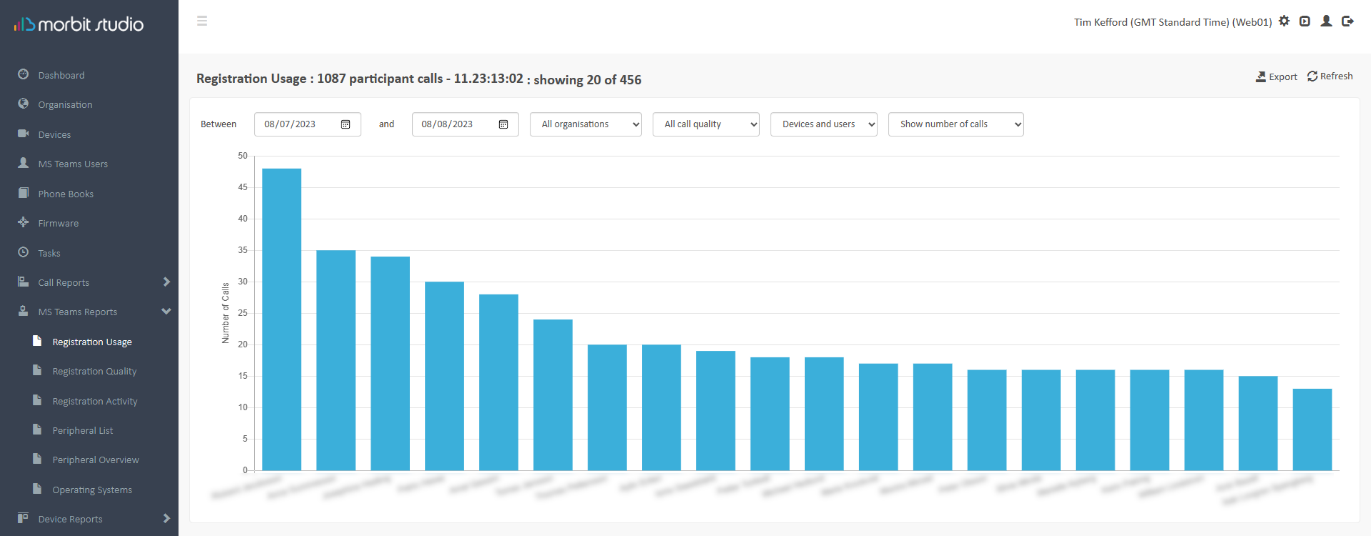Click the settings gear icon in the header
Viewport: 1371px width, 536px height.
pyautogui.click(x=1284, y=21)
